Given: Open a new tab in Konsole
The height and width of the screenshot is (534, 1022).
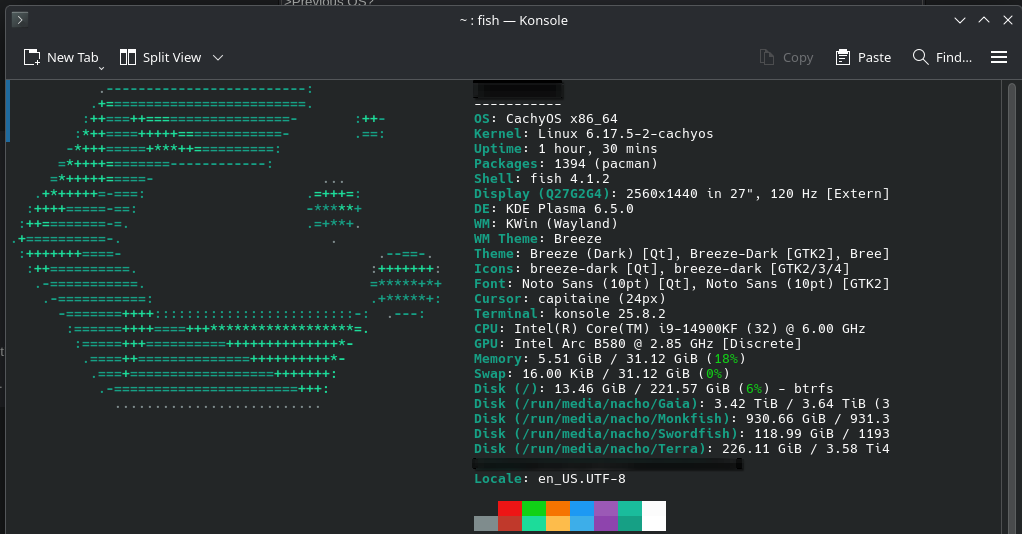Looking at the screenshot, I should 61,57.
